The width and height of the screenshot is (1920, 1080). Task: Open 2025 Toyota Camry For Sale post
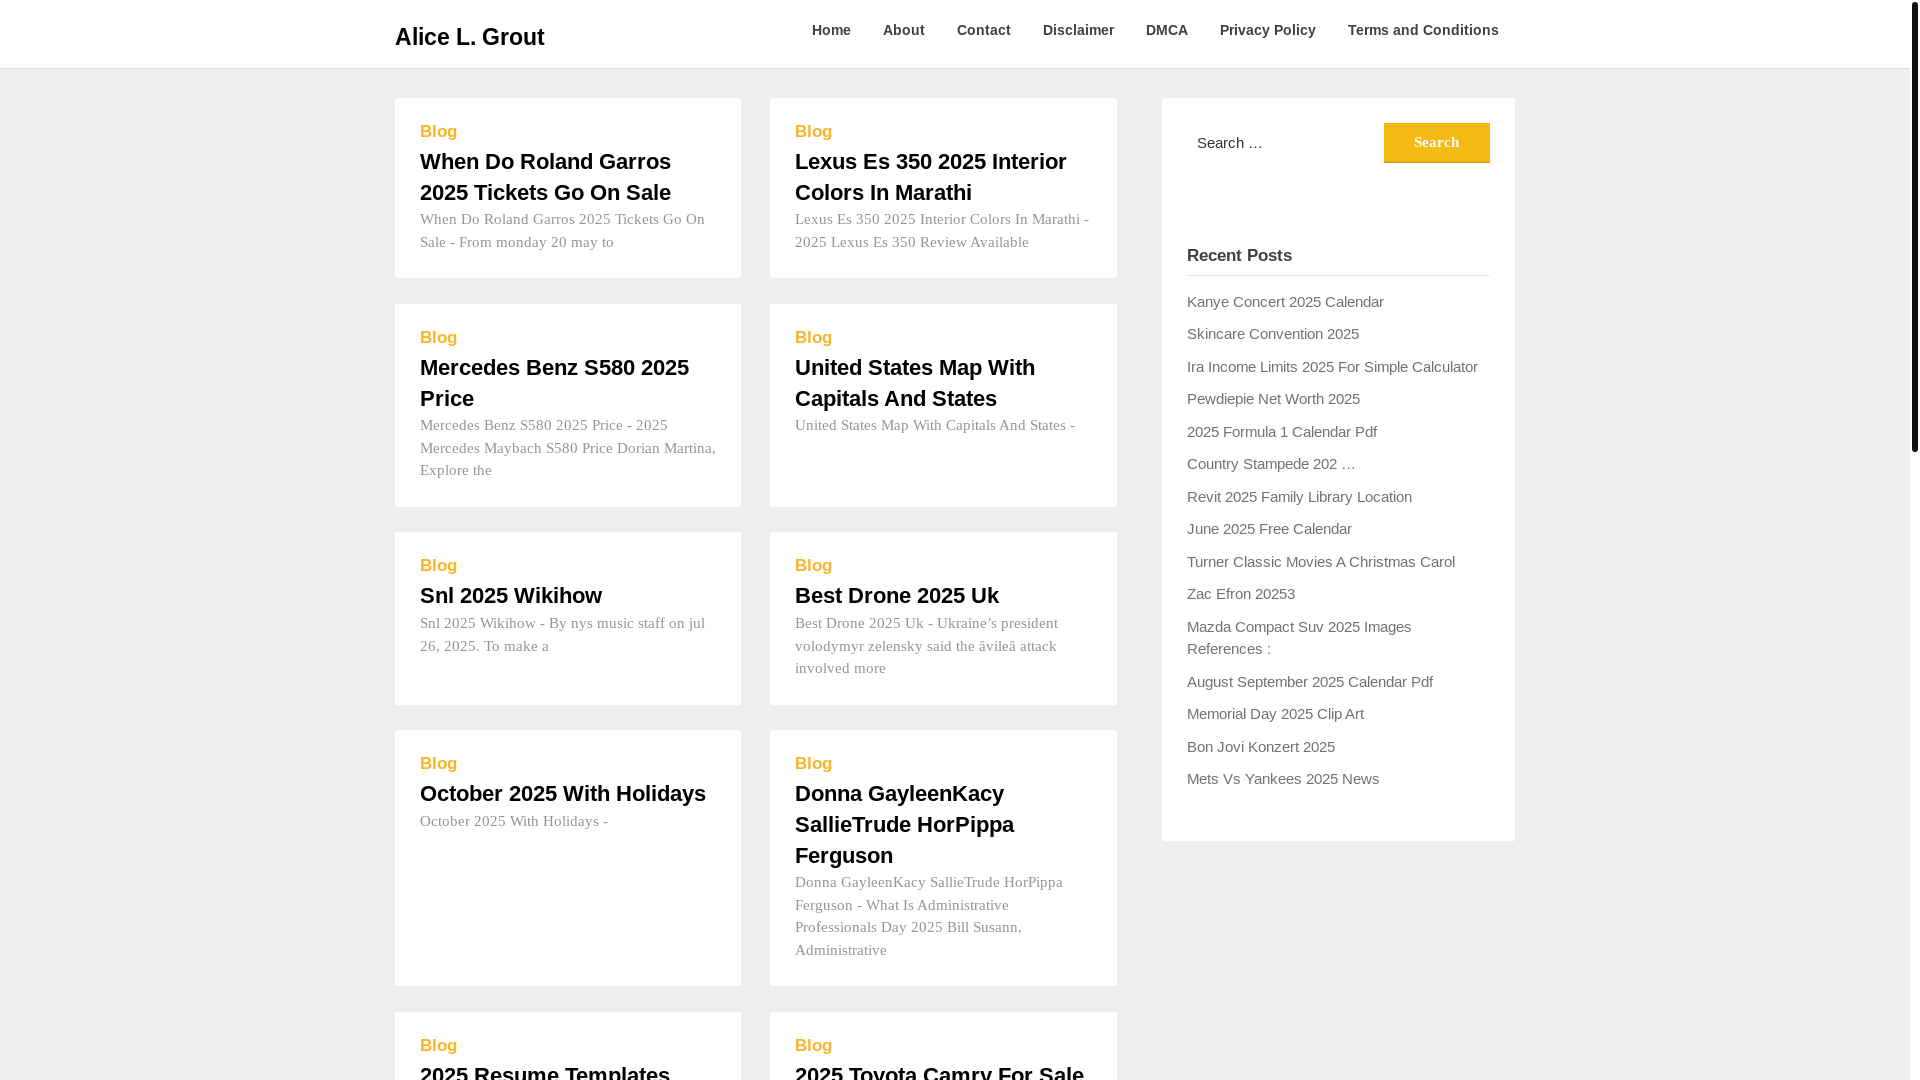[939, 1071]
